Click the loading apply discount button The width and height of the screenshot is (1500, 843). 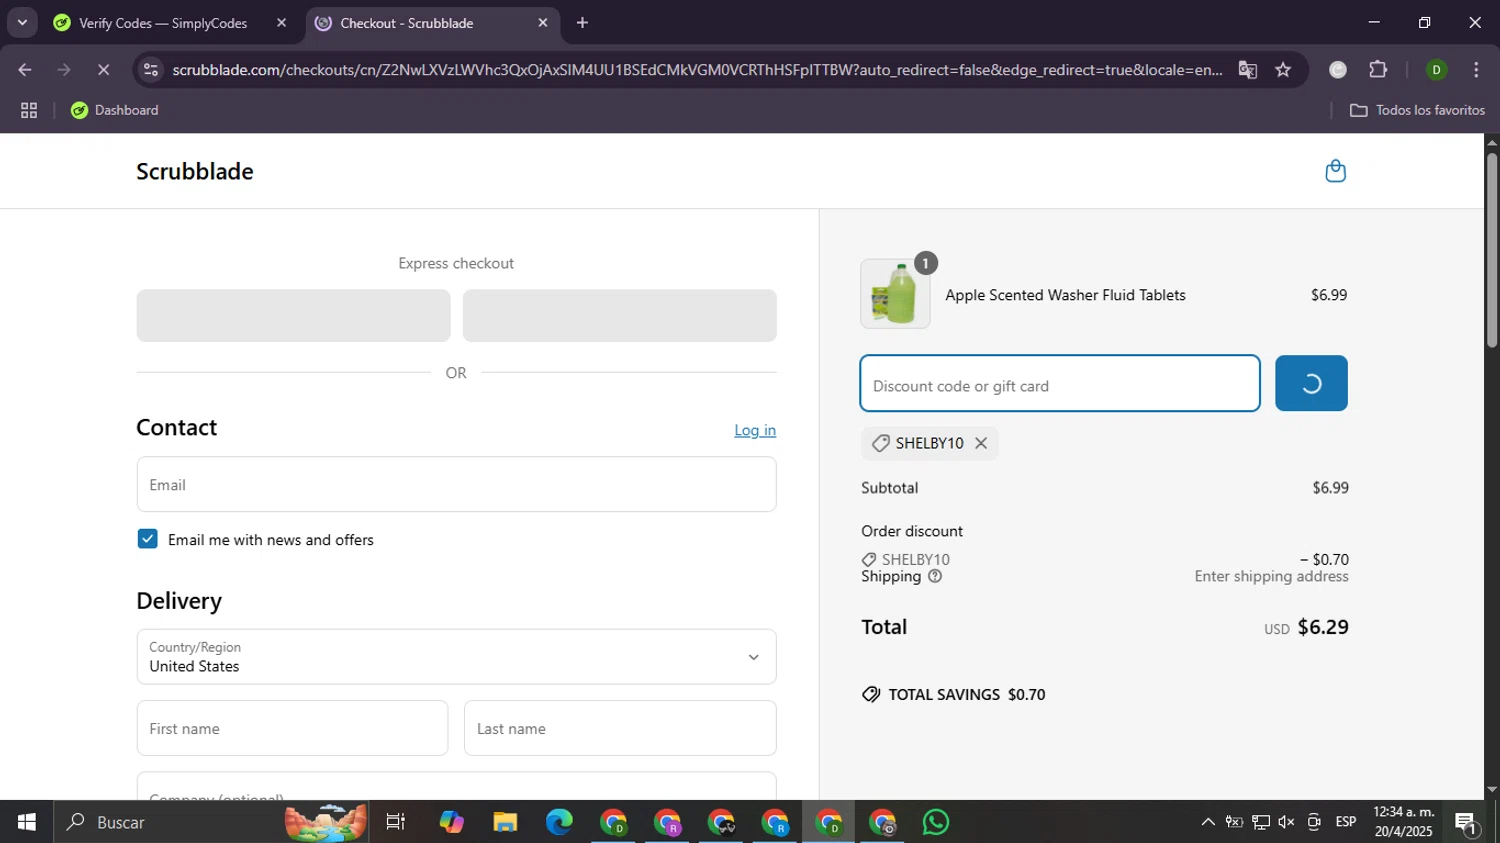pos(1311,384)
